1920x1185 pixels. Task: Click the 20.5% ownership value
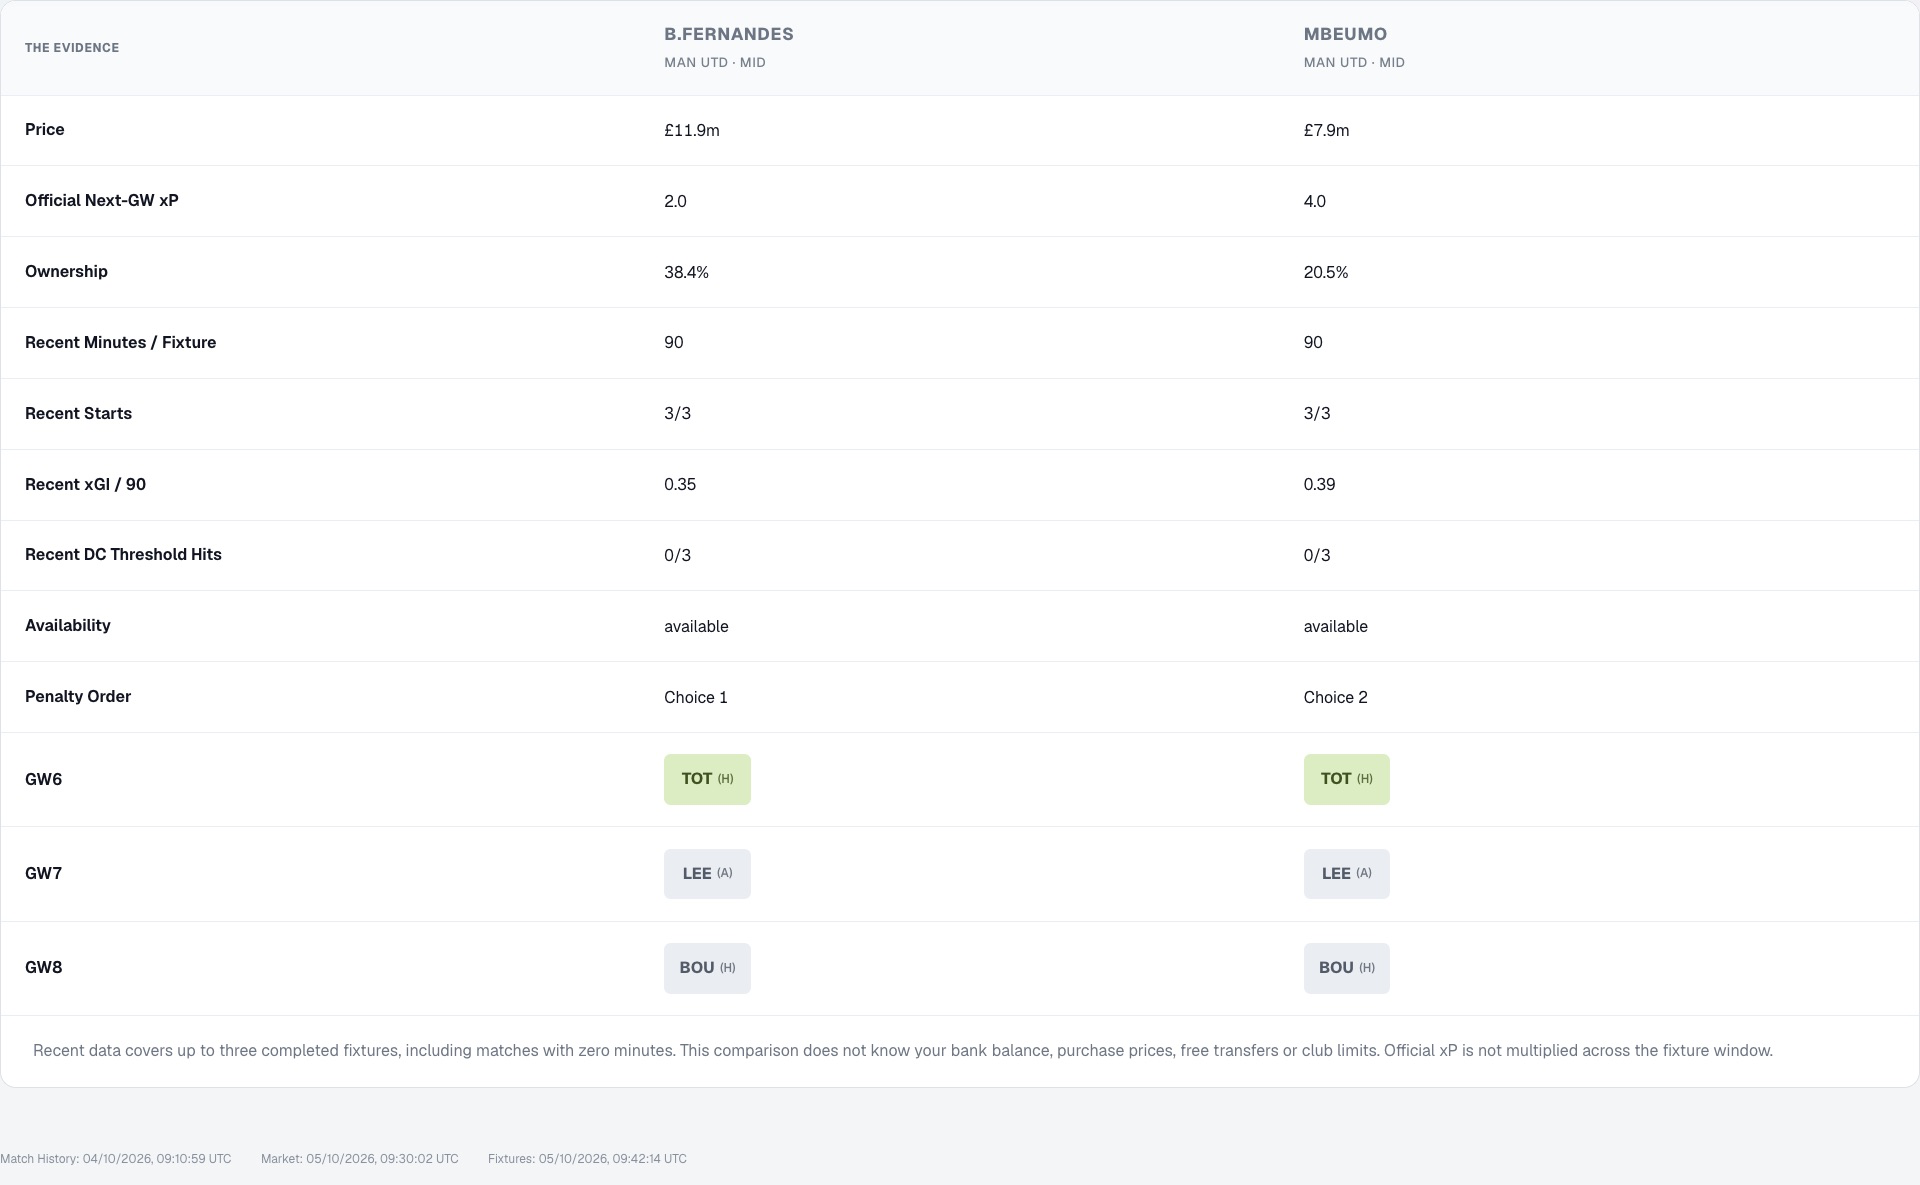1326,272
